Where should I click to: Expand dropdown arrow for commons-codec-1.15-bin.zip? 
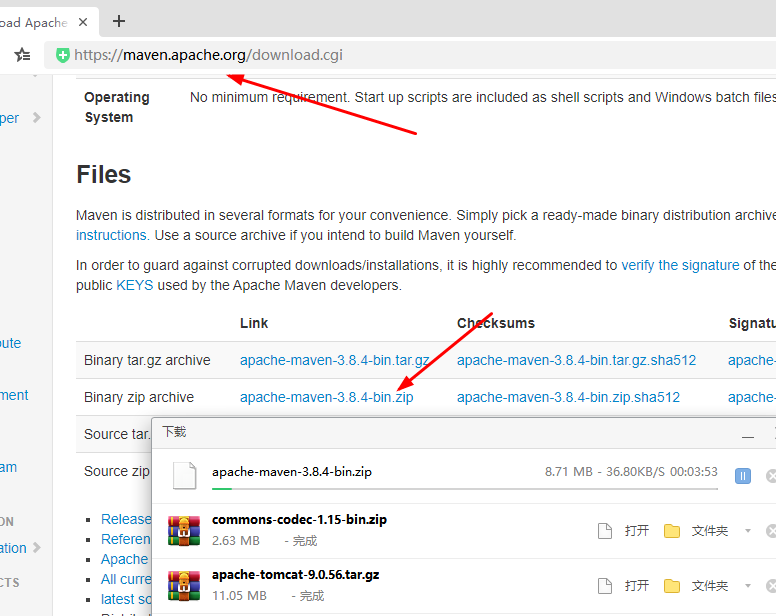[x=748, y=531]
